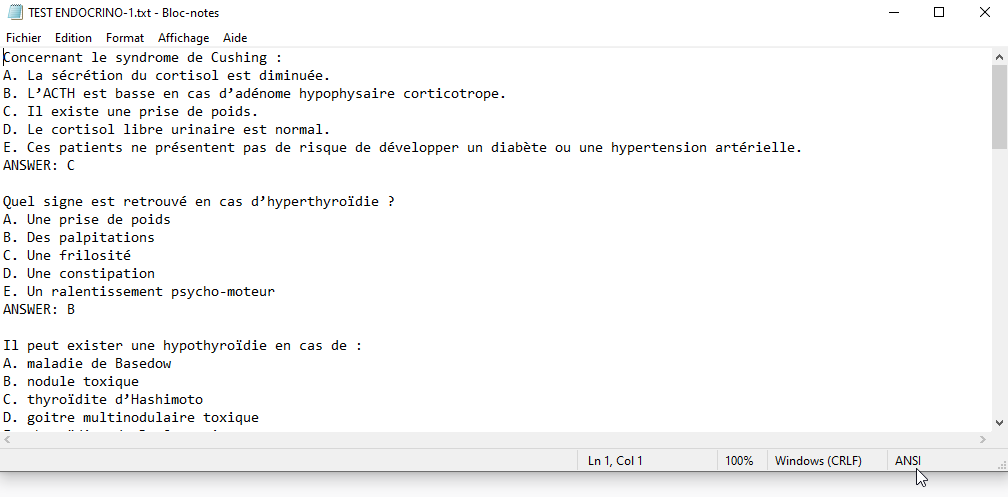The width and height of the screenshot is (1008, 497).
Task: Maximize the Bloc-notes window
Action: 939,13
